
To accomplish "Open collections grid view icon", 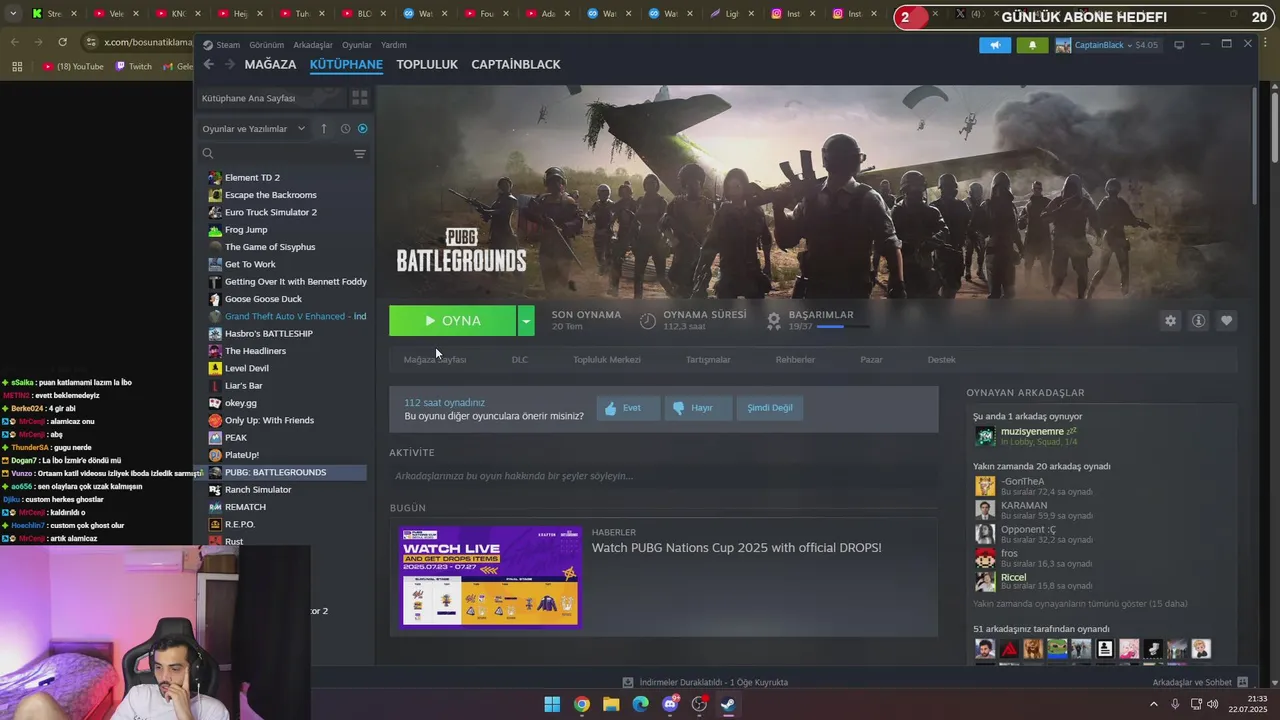I will point(360,98).
